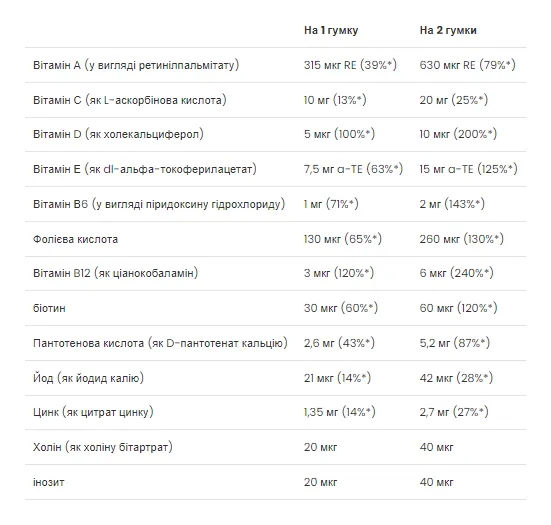The width and height of the screenshot is (551, 525).
Task: Click the 'На 1 гумку' column header
Action: (x=331, y=31)
